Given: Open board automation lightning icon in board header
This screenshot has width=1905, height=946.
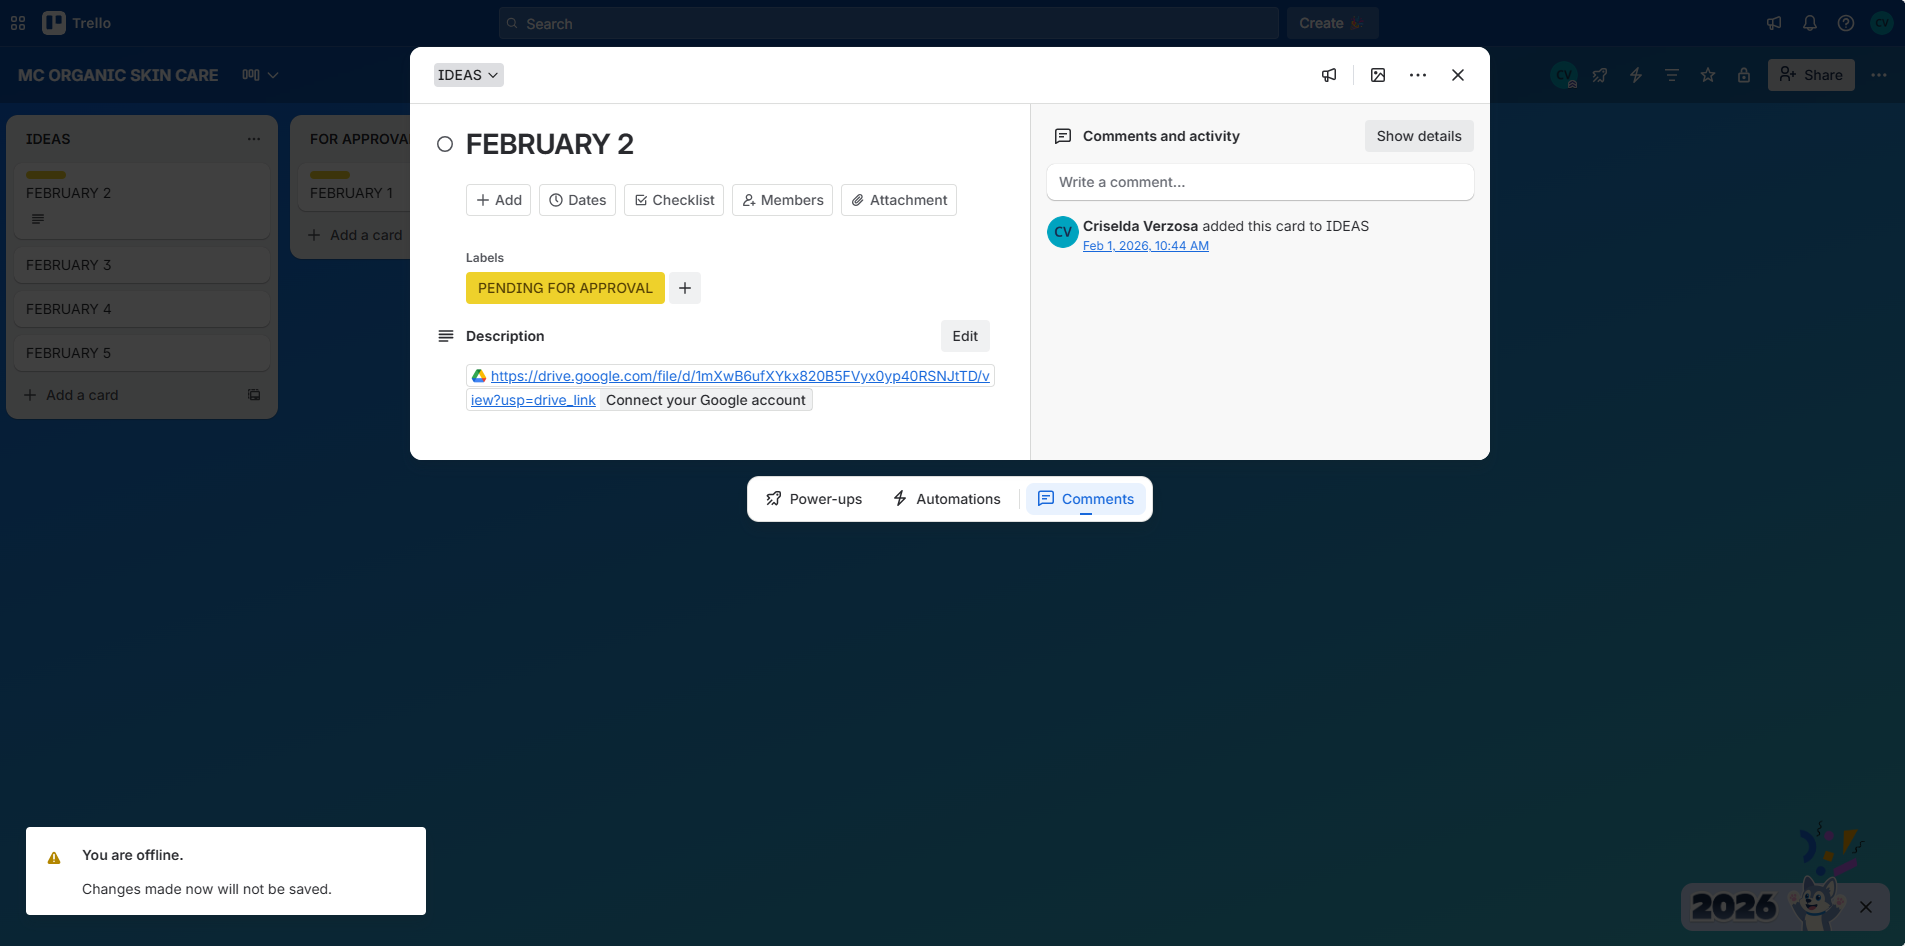Looking at the screenshot, I should pos(1636,75).
